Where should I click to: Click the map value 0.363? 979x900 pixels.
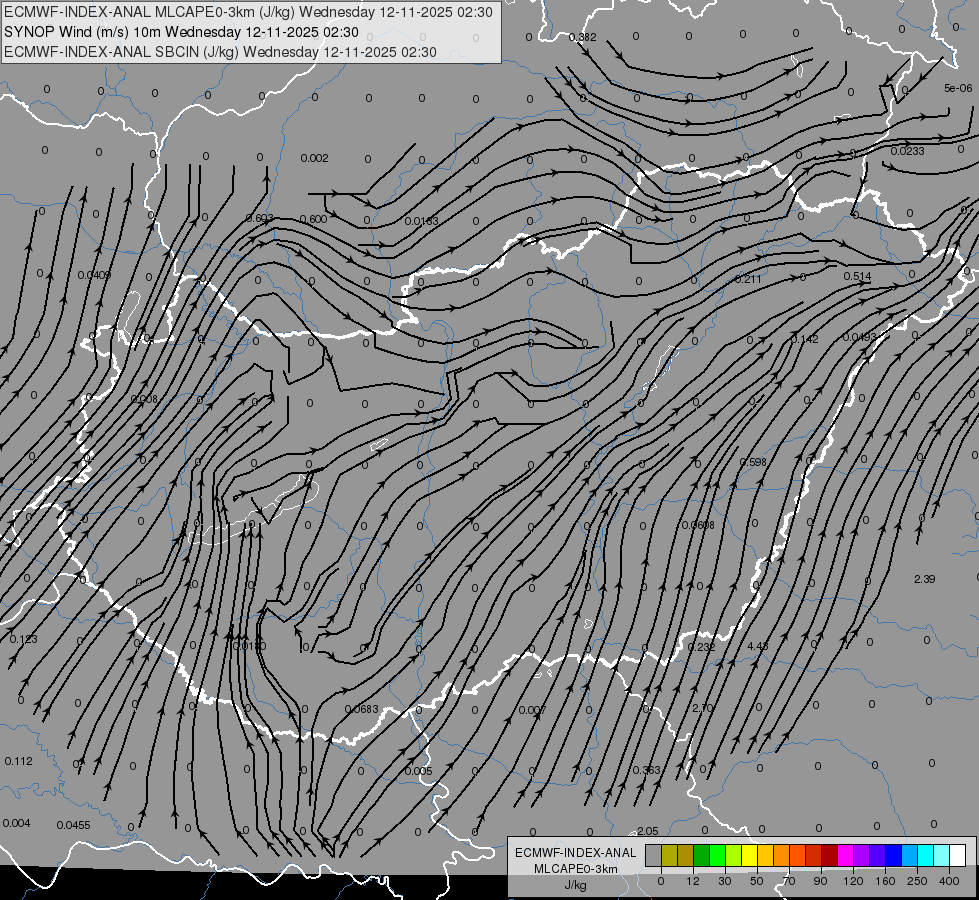tap(646, 770)
